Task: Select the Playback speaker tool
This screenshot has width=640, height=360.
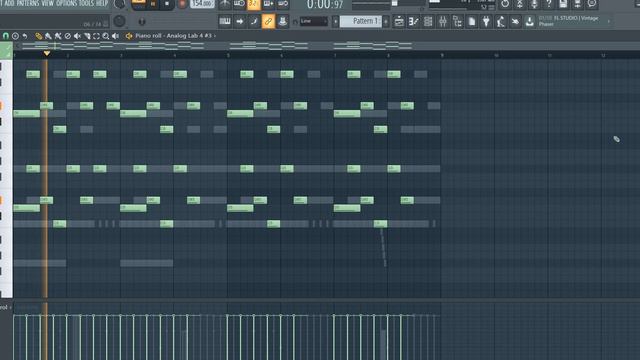Action: 116,36
